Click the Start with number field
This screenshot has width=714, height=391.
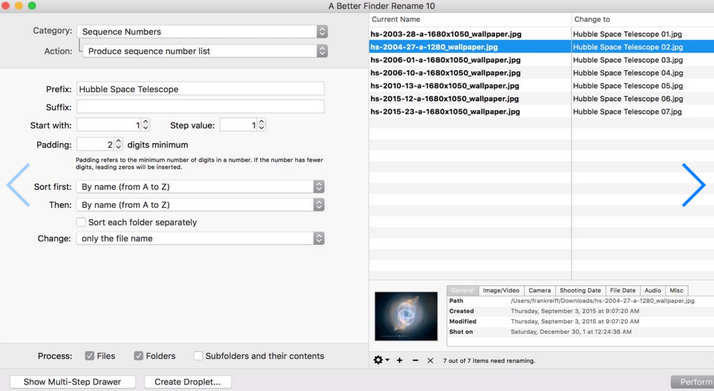click(x=109, y=125)
